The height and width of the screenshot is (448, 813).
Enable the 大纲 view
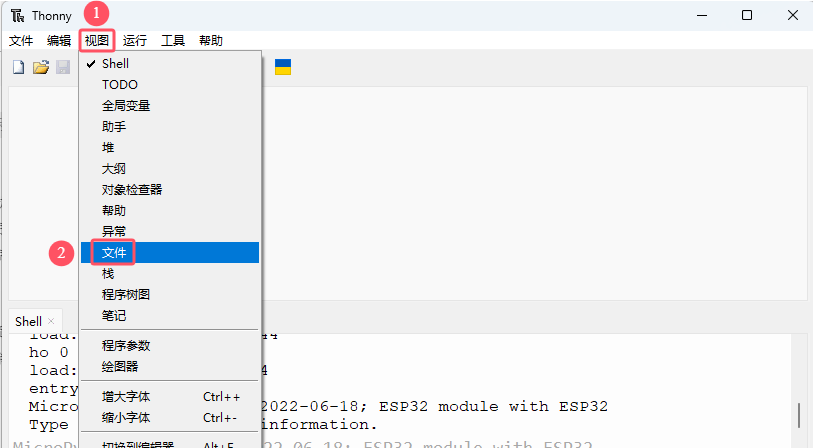coord(170,169)
